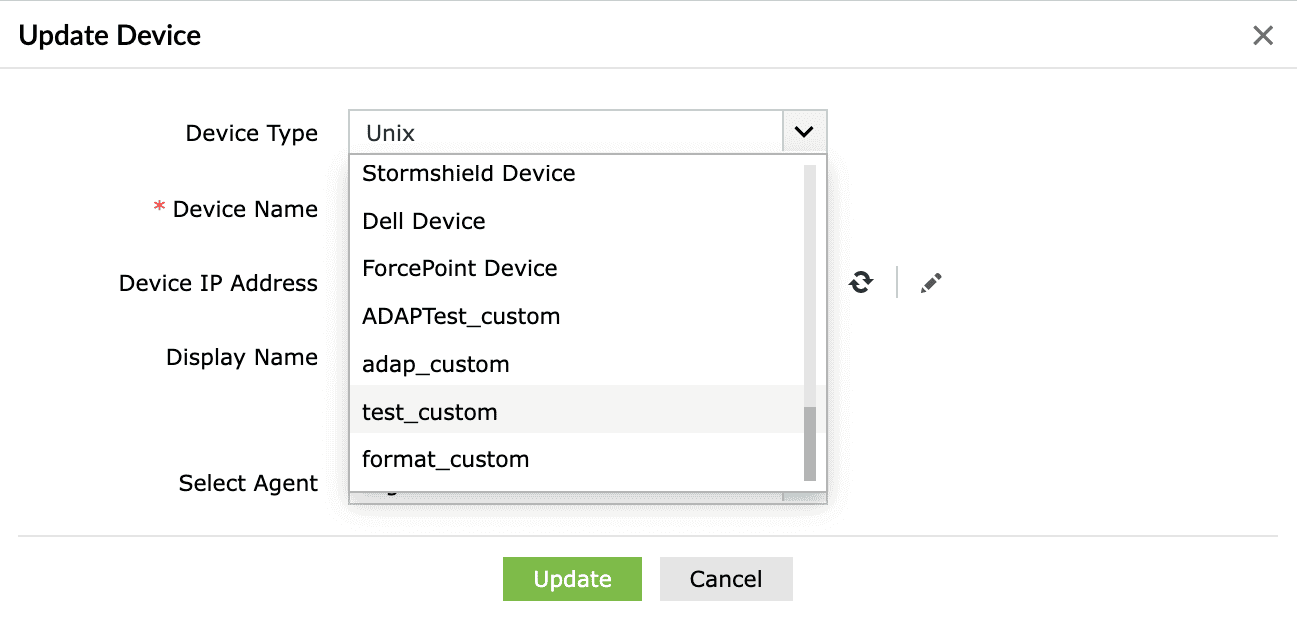Click the refresh icon beside Device IP Address
Viewport: 1297px width, 638px height.
coord(860,283)
